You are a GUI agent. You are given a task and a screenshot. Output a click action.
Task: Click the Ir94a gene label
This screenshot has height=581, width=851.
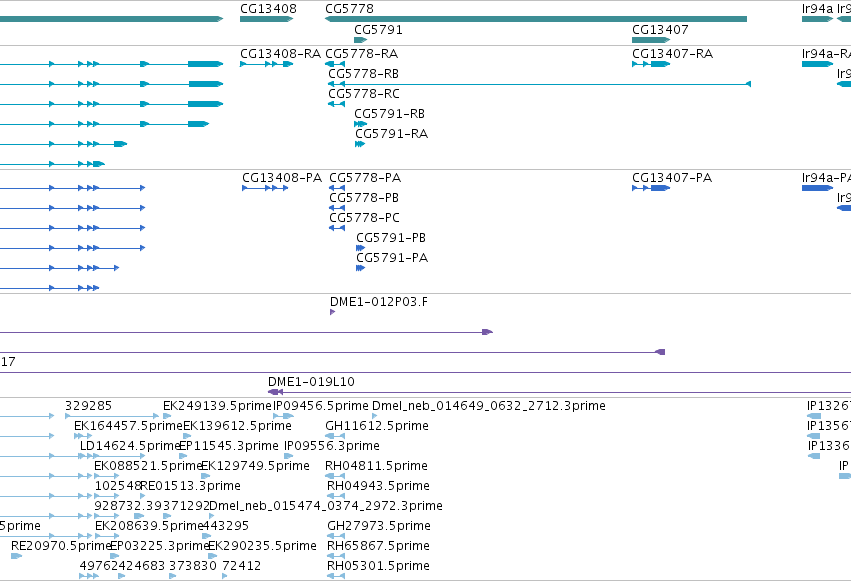tap(817, 9)
